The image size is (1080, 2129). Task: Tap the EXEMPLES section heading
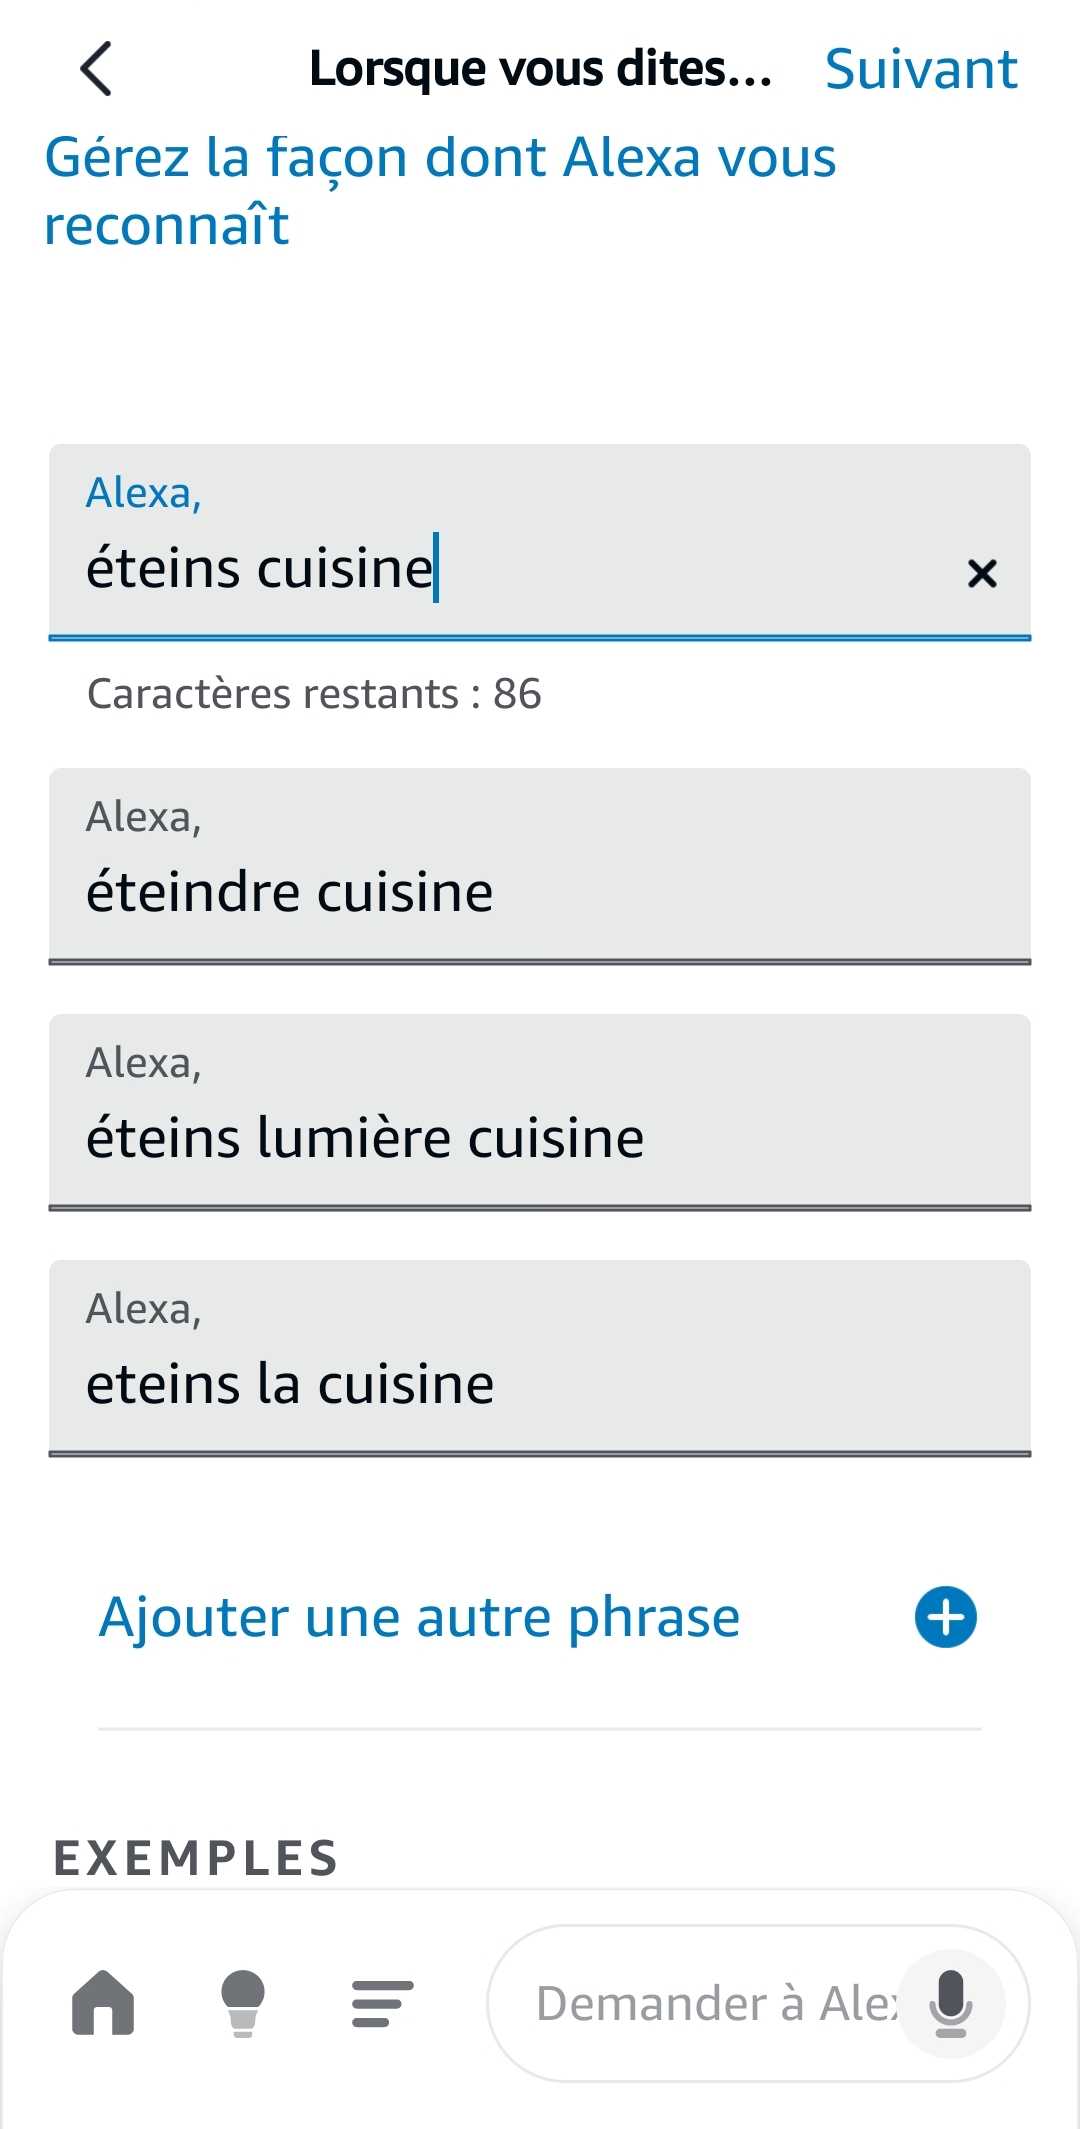[196, 1858]
